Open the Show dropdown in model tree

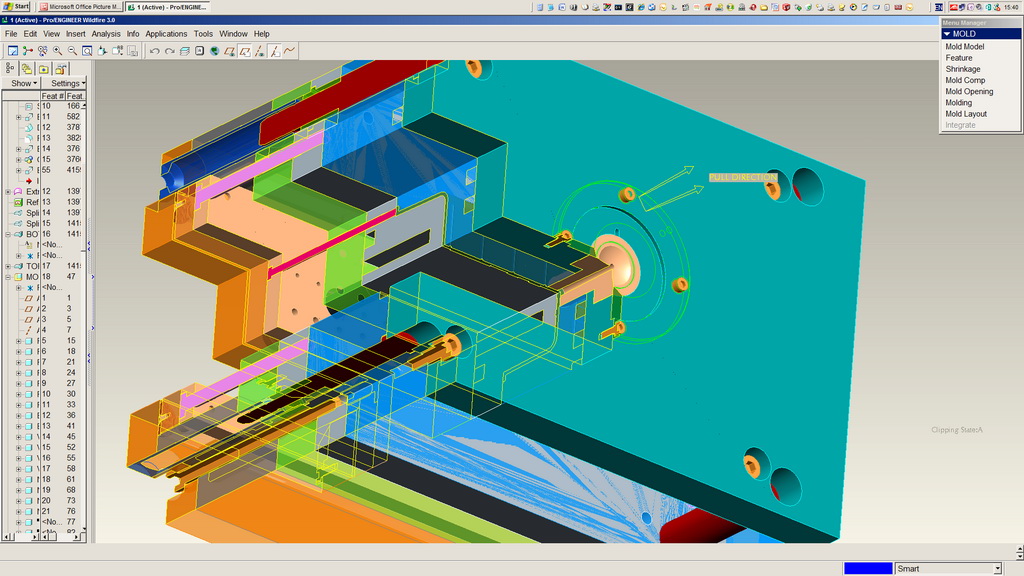23,83
